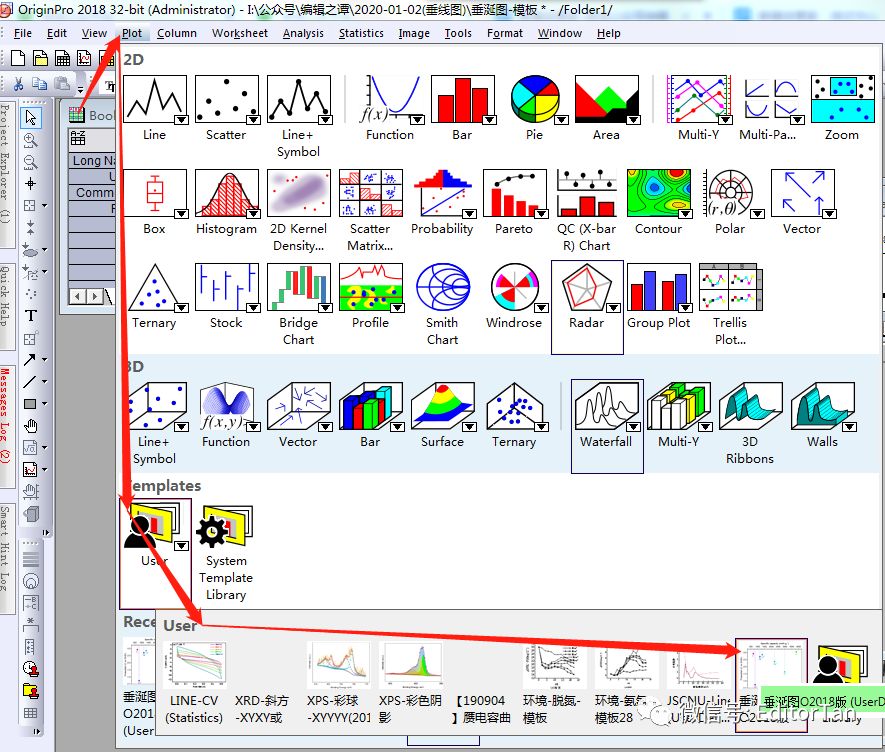Pick the Pareto chart icon
Screen dimensions: 885x752
(x=515, y=193)
